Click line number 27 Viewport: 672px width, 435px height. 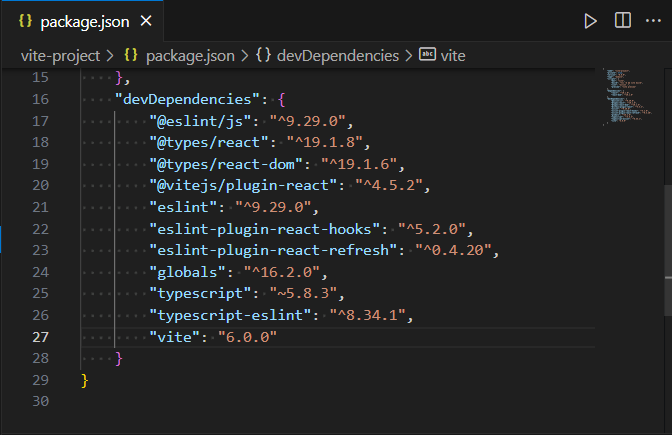[x=40, y=337]
